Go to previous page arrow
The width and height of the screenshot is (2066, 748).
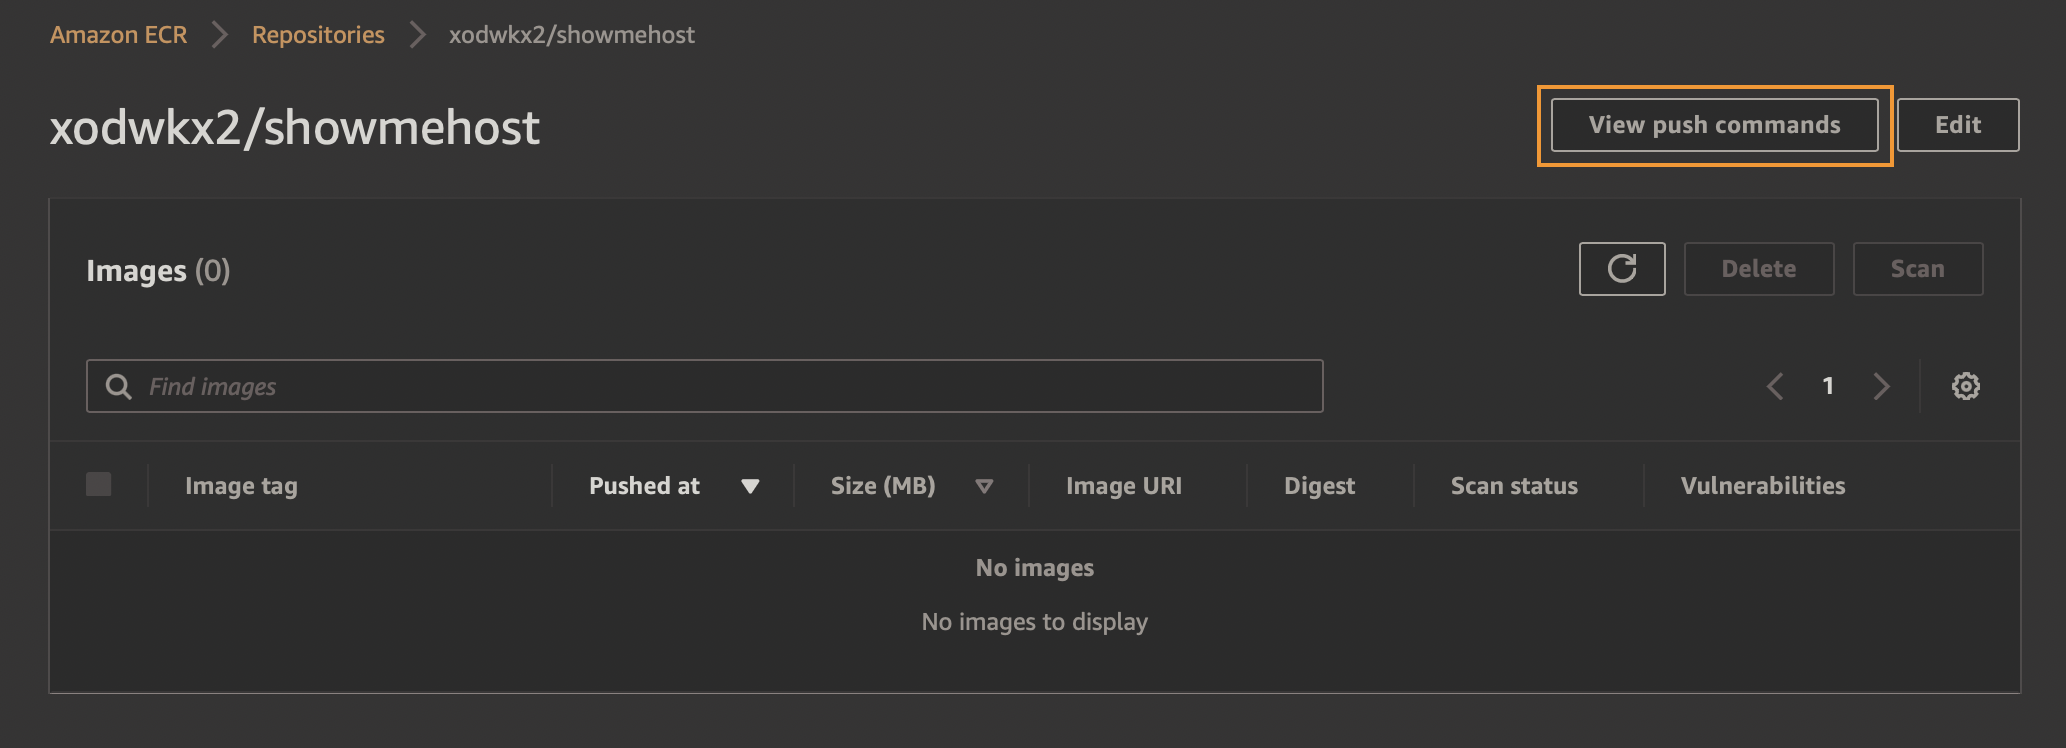(x=1775, y=386)
